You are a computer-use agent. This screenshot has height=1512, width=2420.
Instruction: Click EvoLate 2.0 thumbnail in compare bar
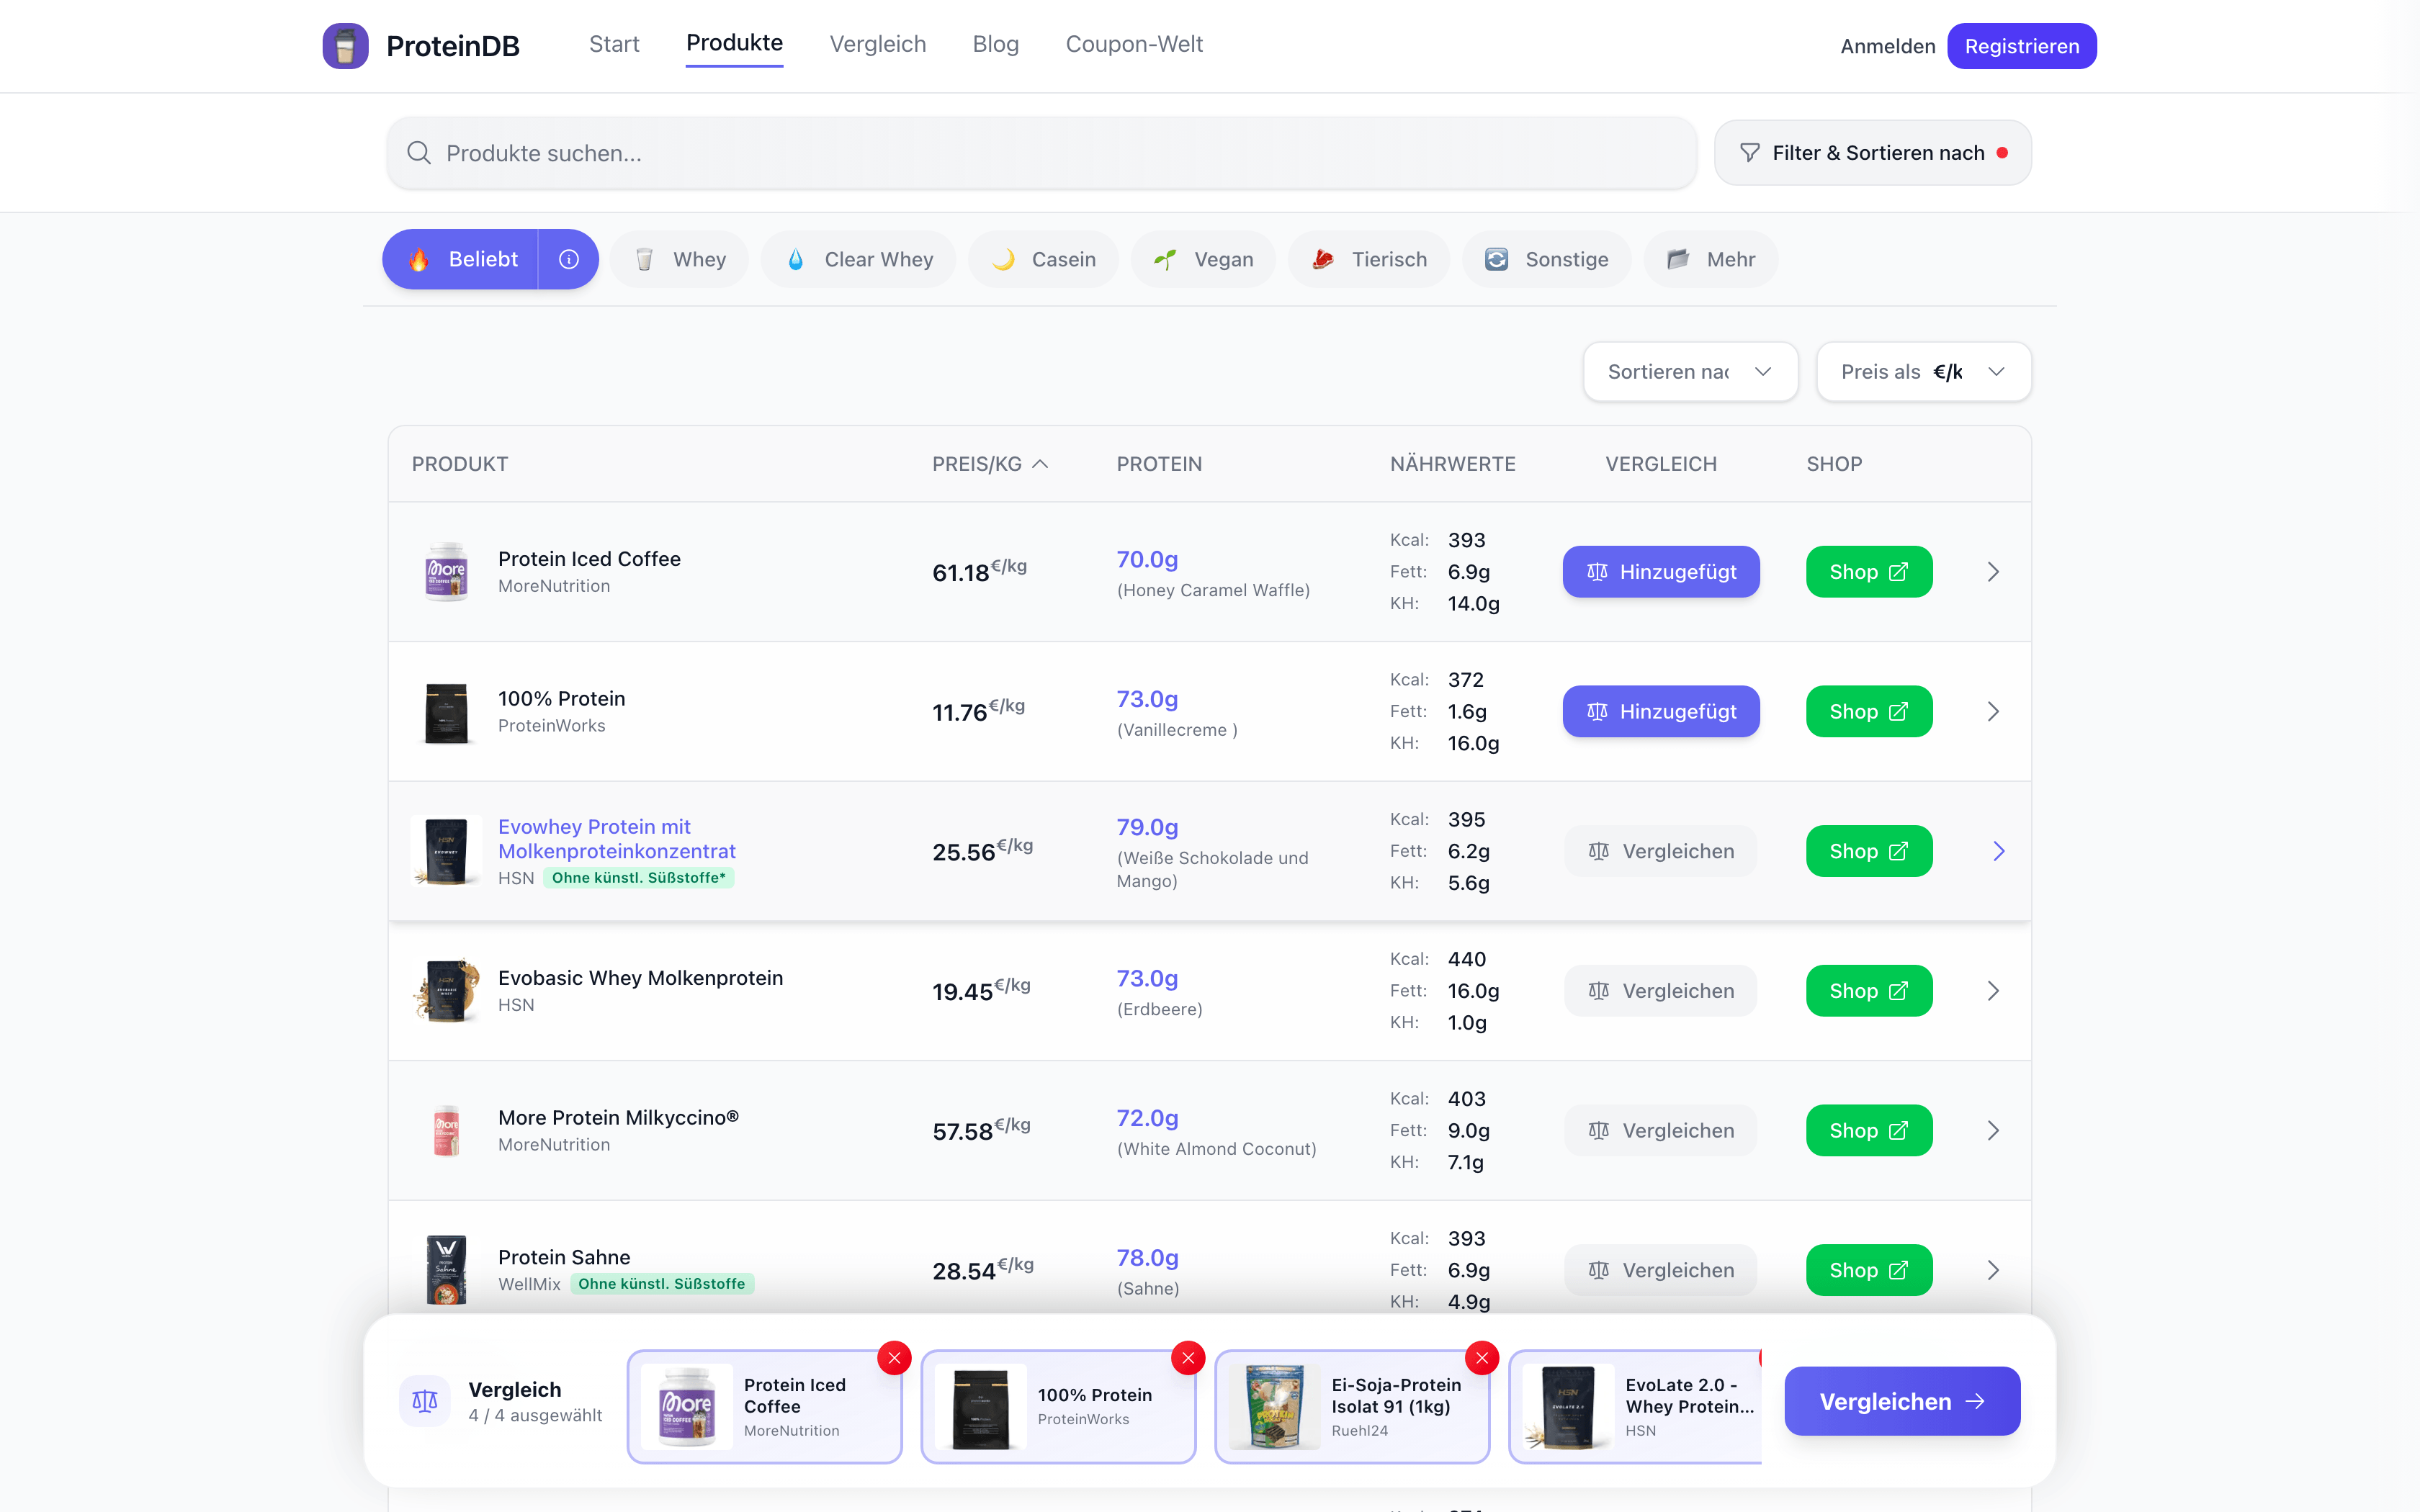tap(1568, 1407)
